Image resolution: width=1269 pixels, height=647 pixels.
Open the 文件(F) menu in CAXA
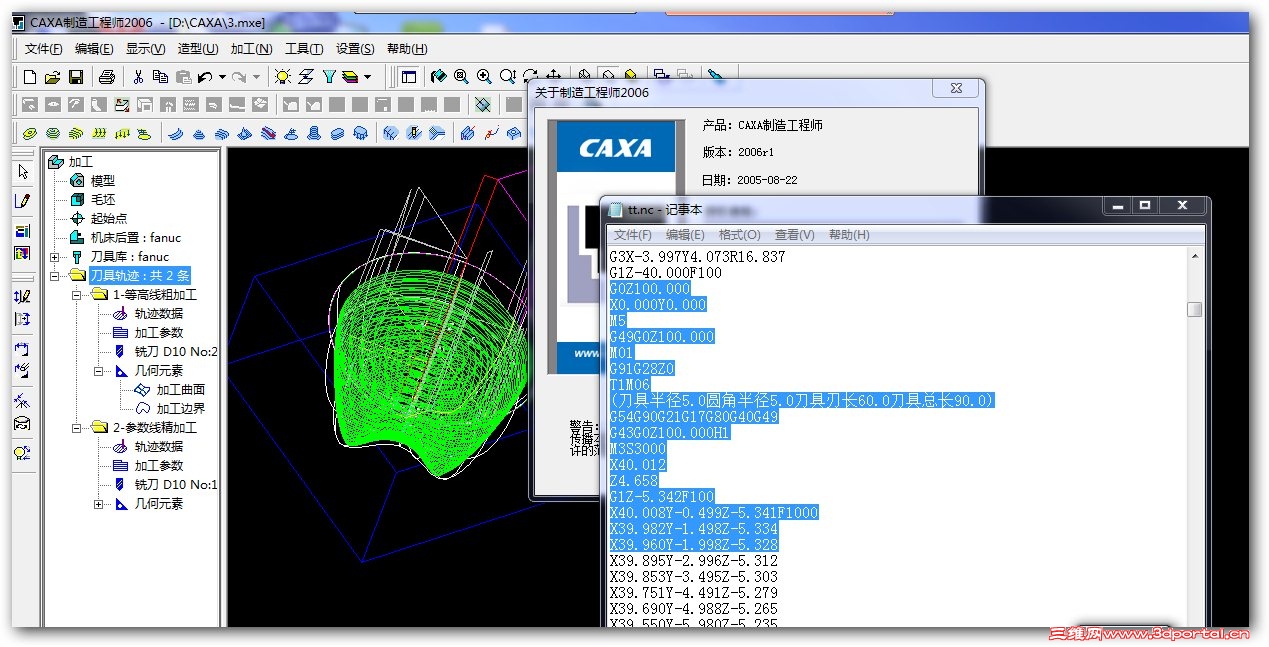pyautogui.click(x=44, y=49)
